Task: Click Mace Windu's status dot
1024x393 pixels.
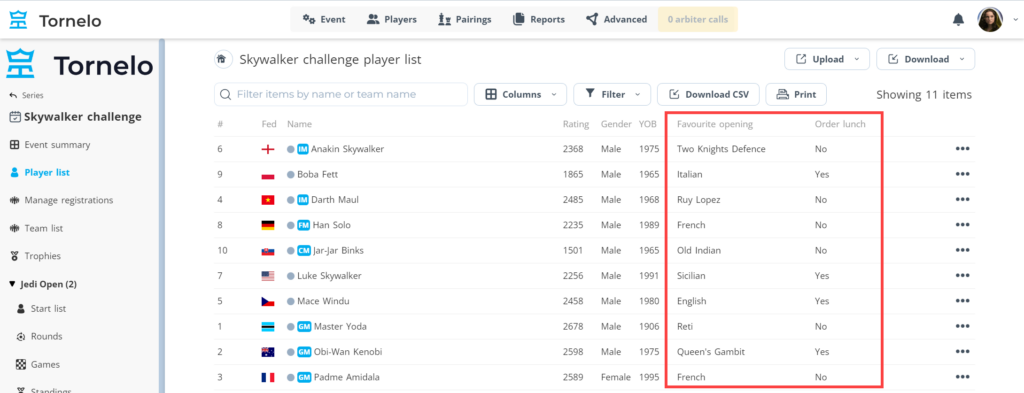Action: coord(291,302)
